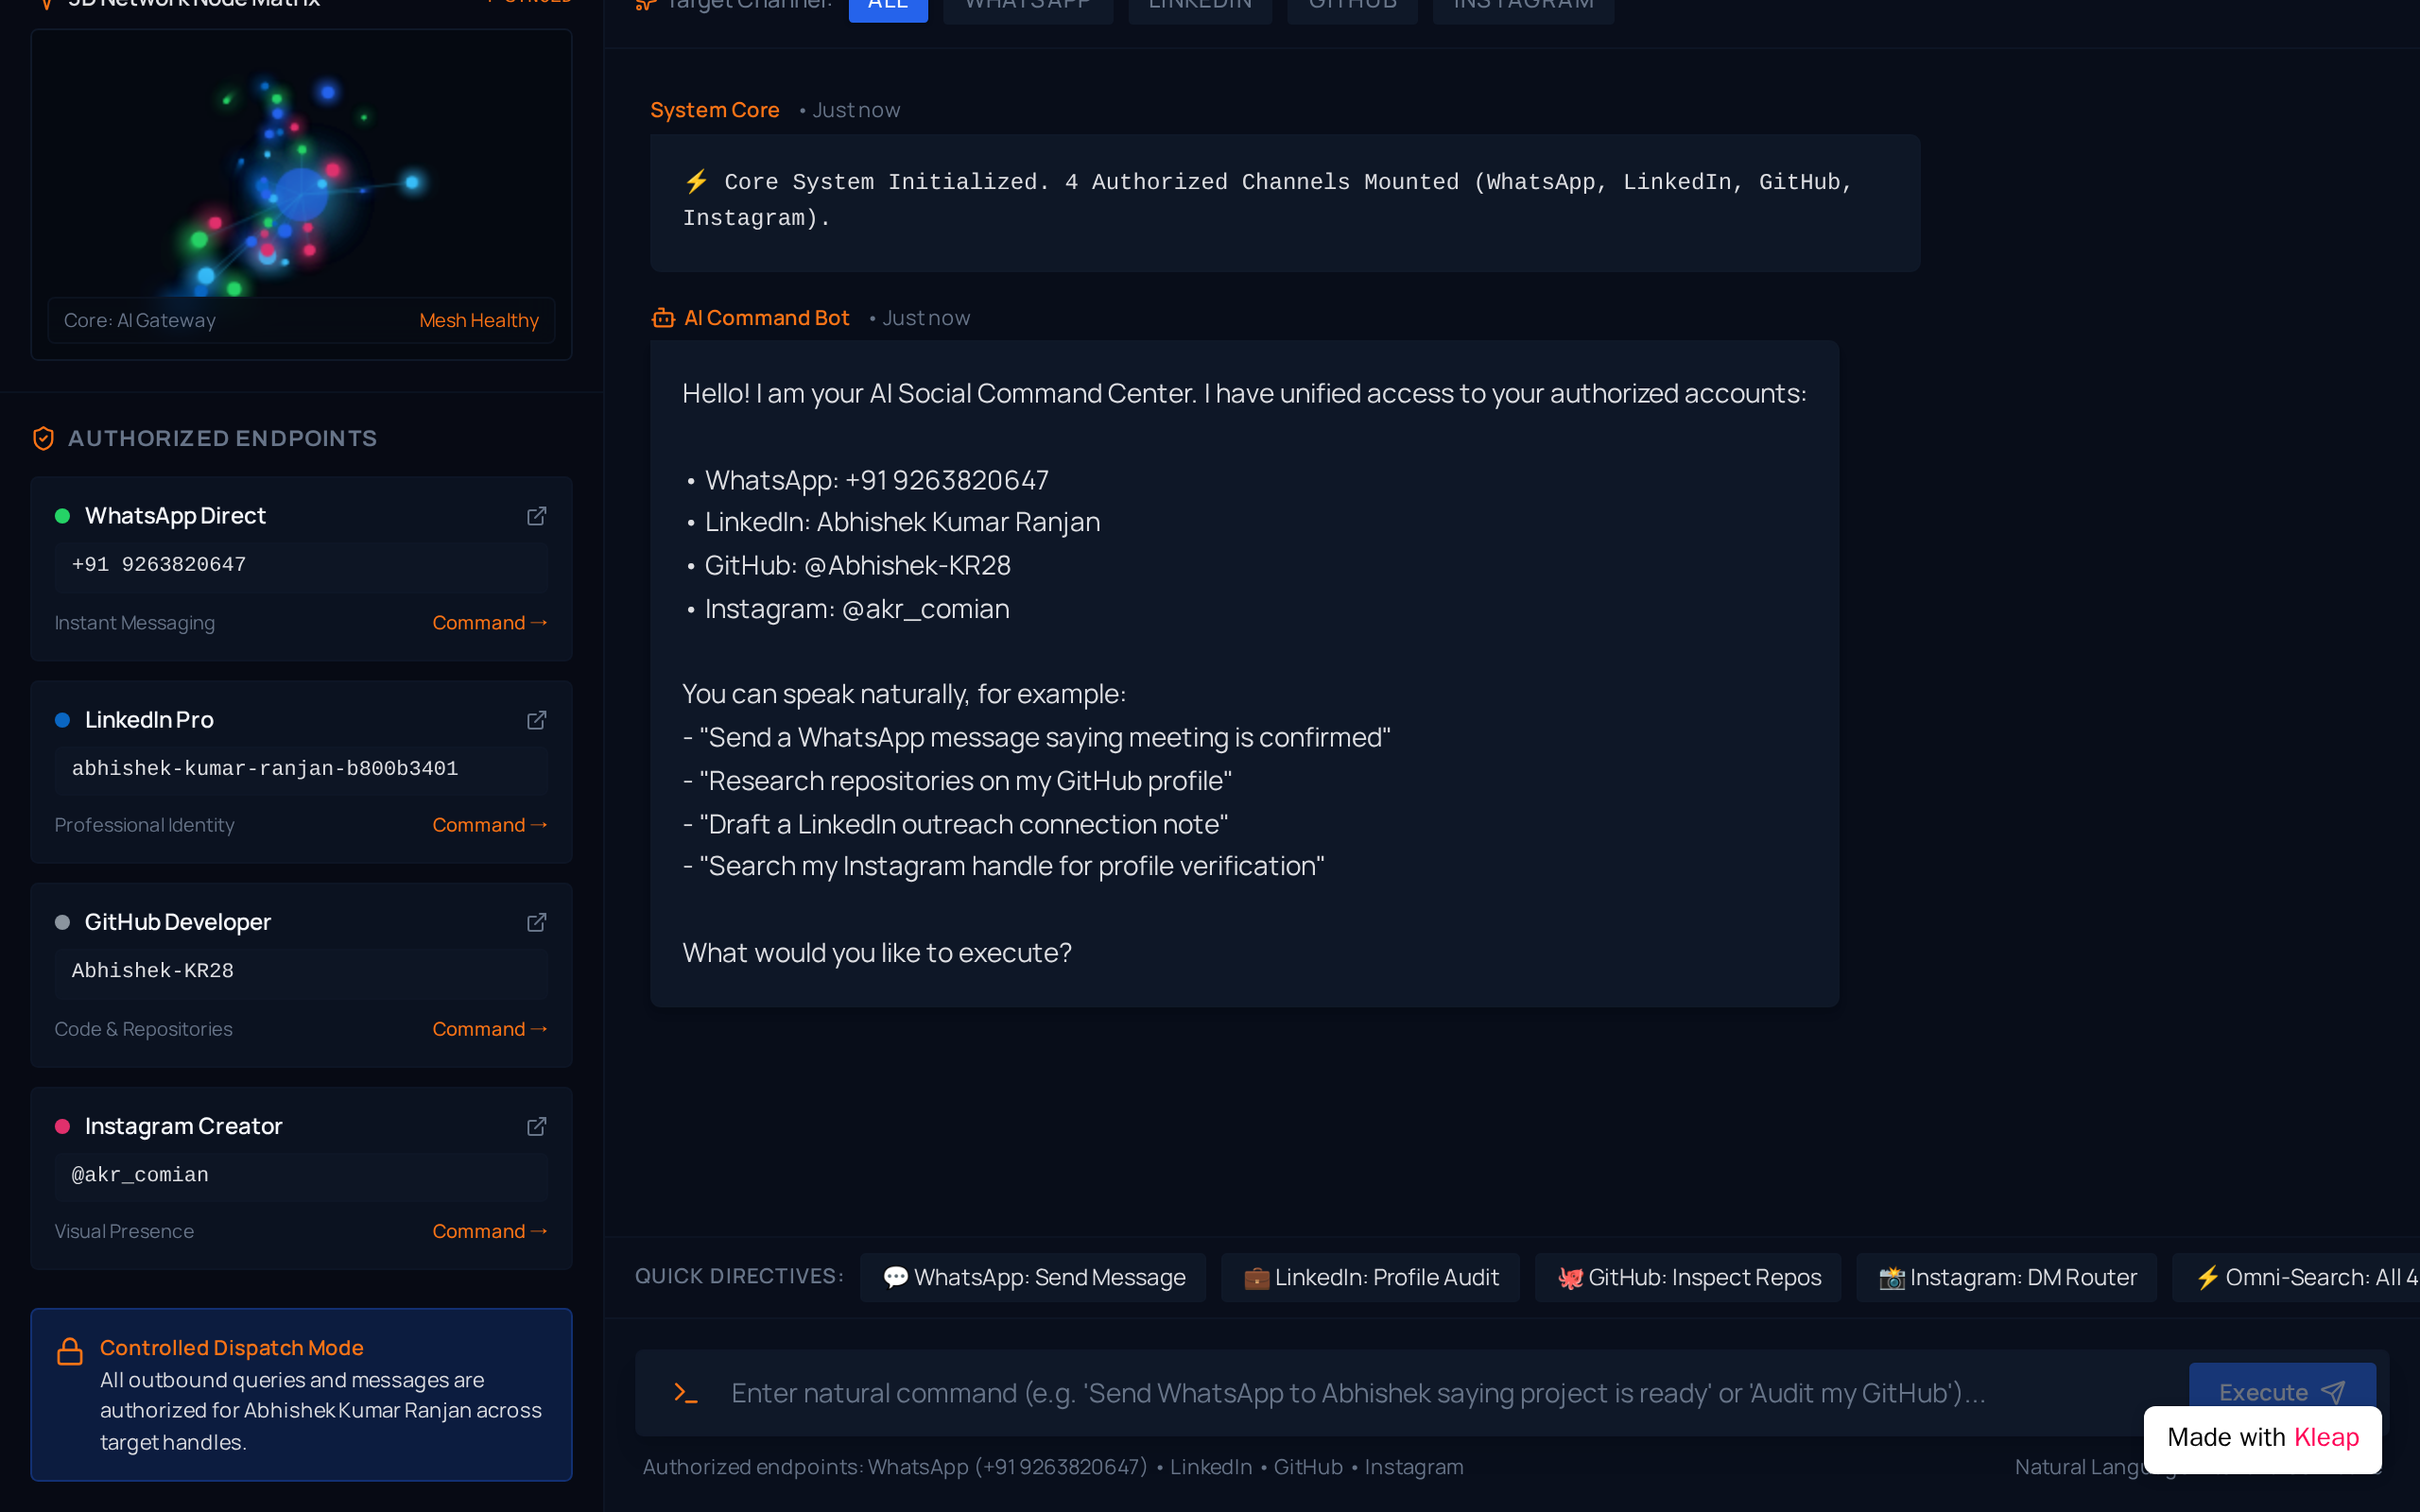
Task: Choose LinkedIn: Profile Audit quick directive
Action: coord(1370,1277)
